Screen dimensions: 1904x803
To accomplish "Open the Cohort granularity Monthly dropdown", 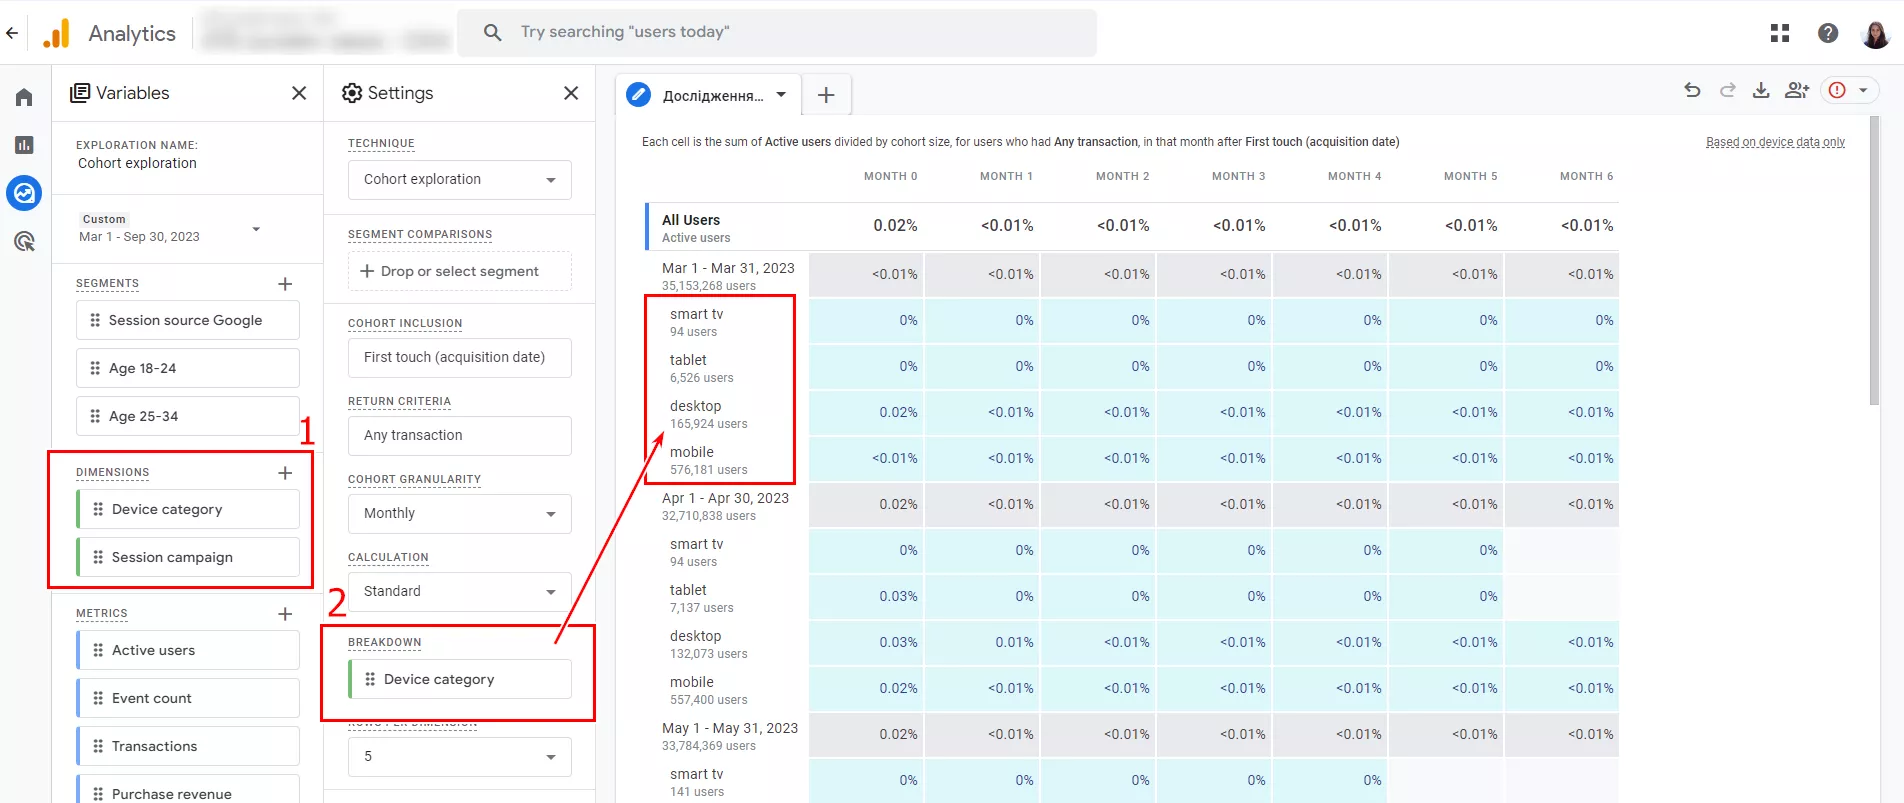I will pos(460,514).
